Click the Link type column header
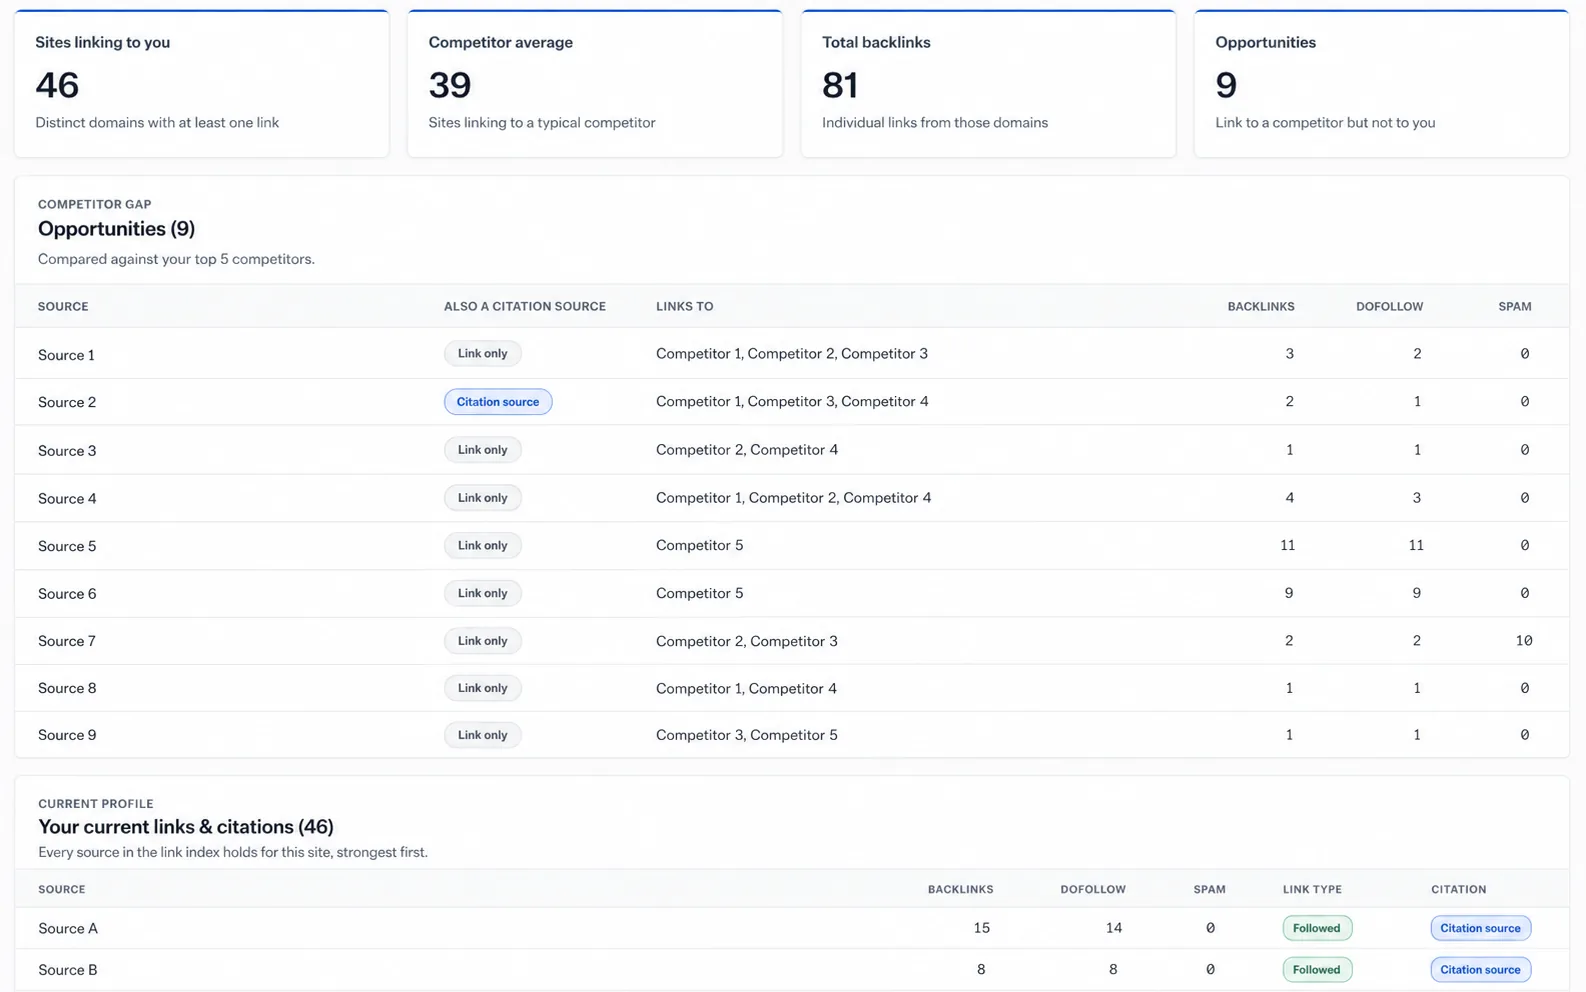The height and width of the screenshot is (992, 1586). pos(1312,889)
